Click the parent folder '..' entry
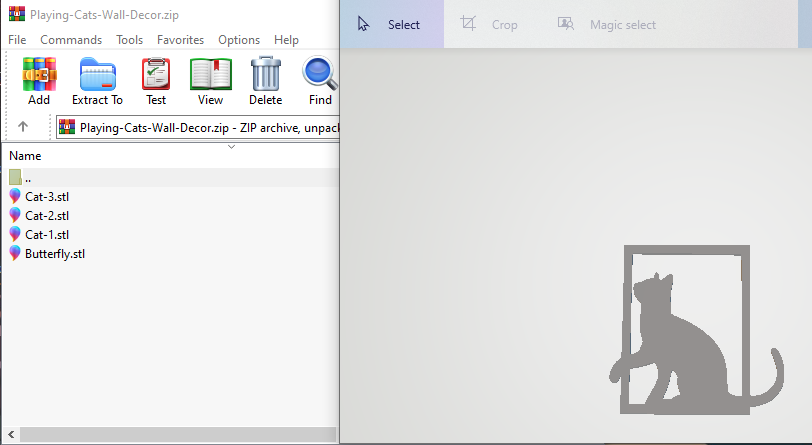The height and width of the screenshot is (445, 812). pos(28,177)
